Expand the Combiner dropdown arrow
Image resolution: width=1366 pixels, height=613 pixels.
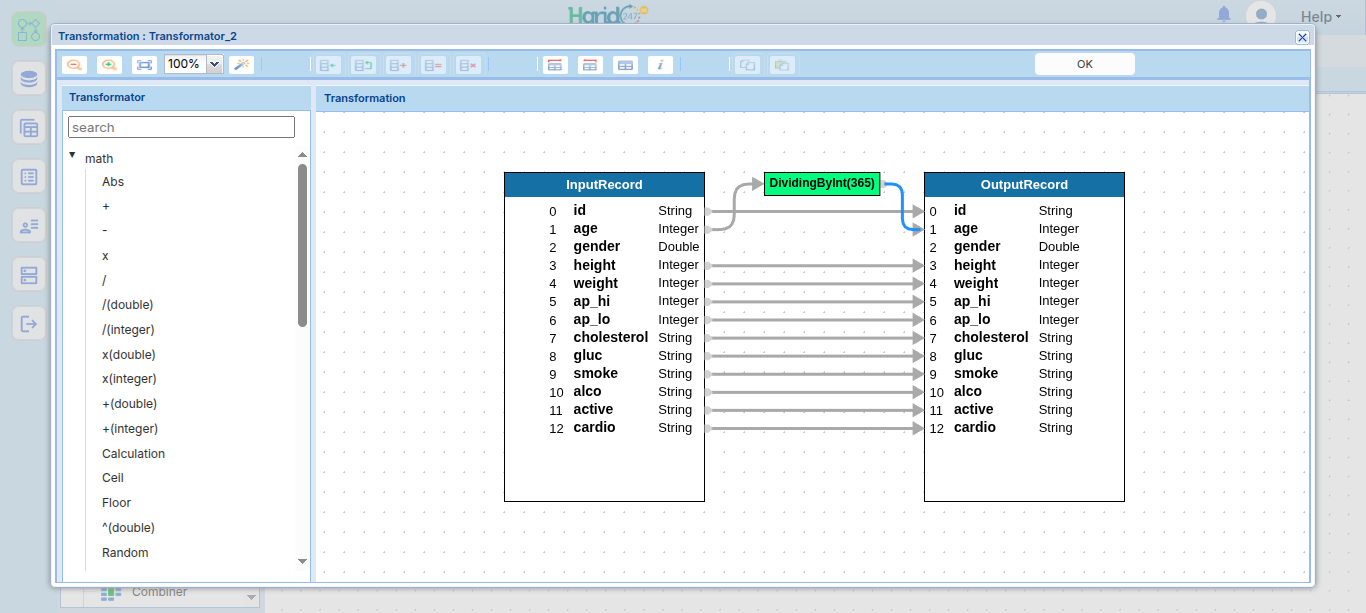[252, 598]
